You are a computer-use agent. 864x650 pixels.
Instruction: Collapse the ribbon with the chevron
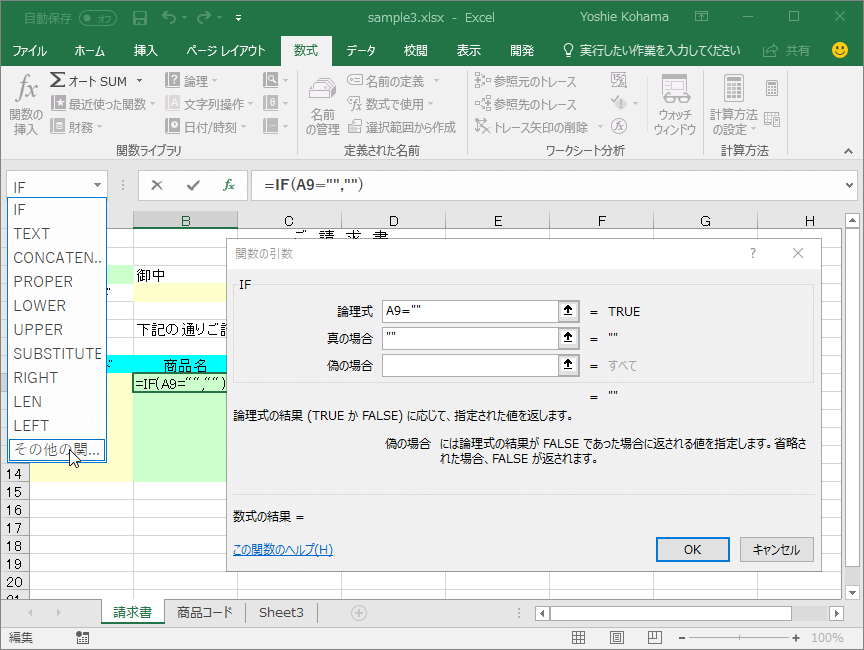(849, 151)
